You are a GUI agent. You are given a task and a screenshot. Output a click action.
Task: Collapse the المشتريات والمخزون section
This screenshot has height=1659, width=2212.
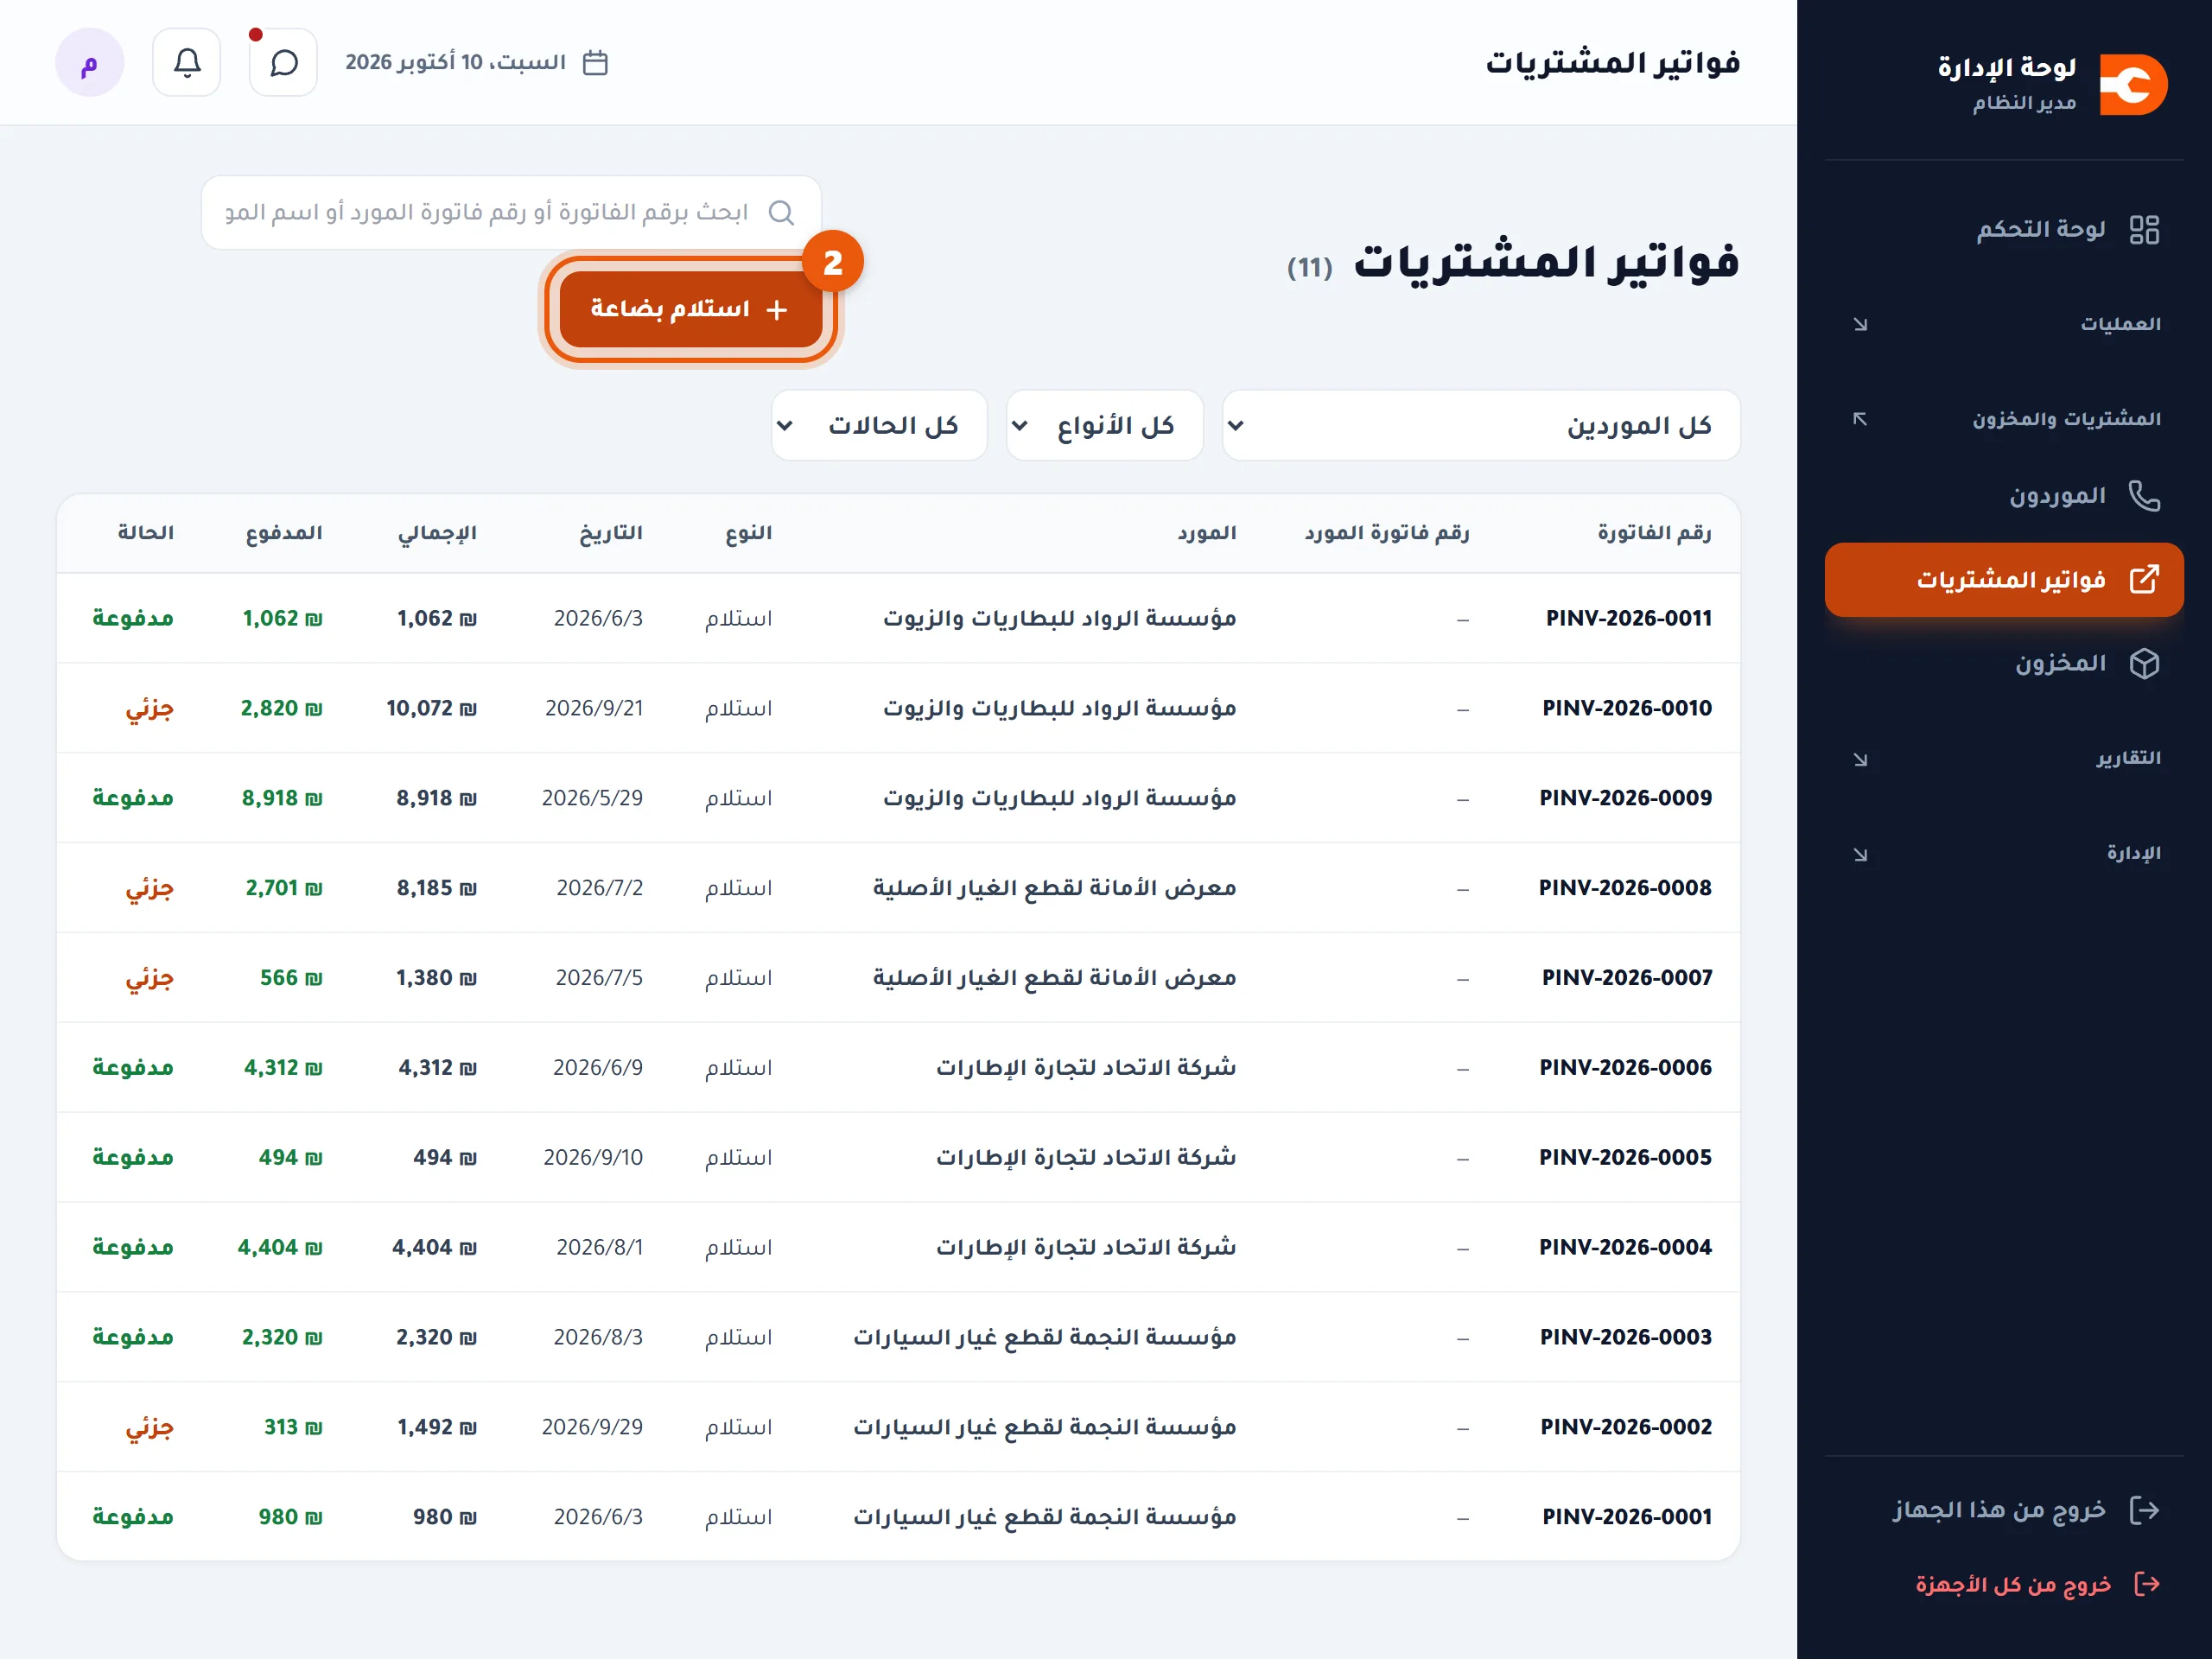tap(2004, 419)
